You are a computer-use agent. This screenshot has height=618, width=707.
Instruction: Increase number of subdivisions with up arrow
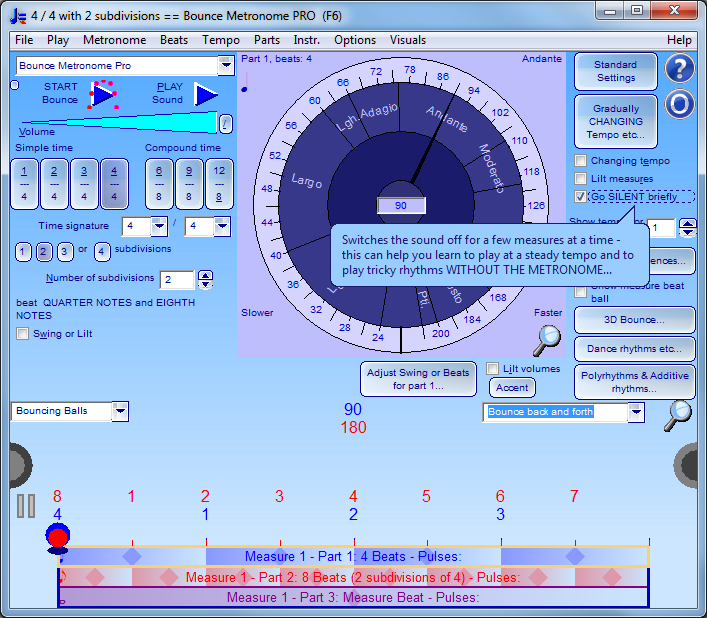coord(206,275)
